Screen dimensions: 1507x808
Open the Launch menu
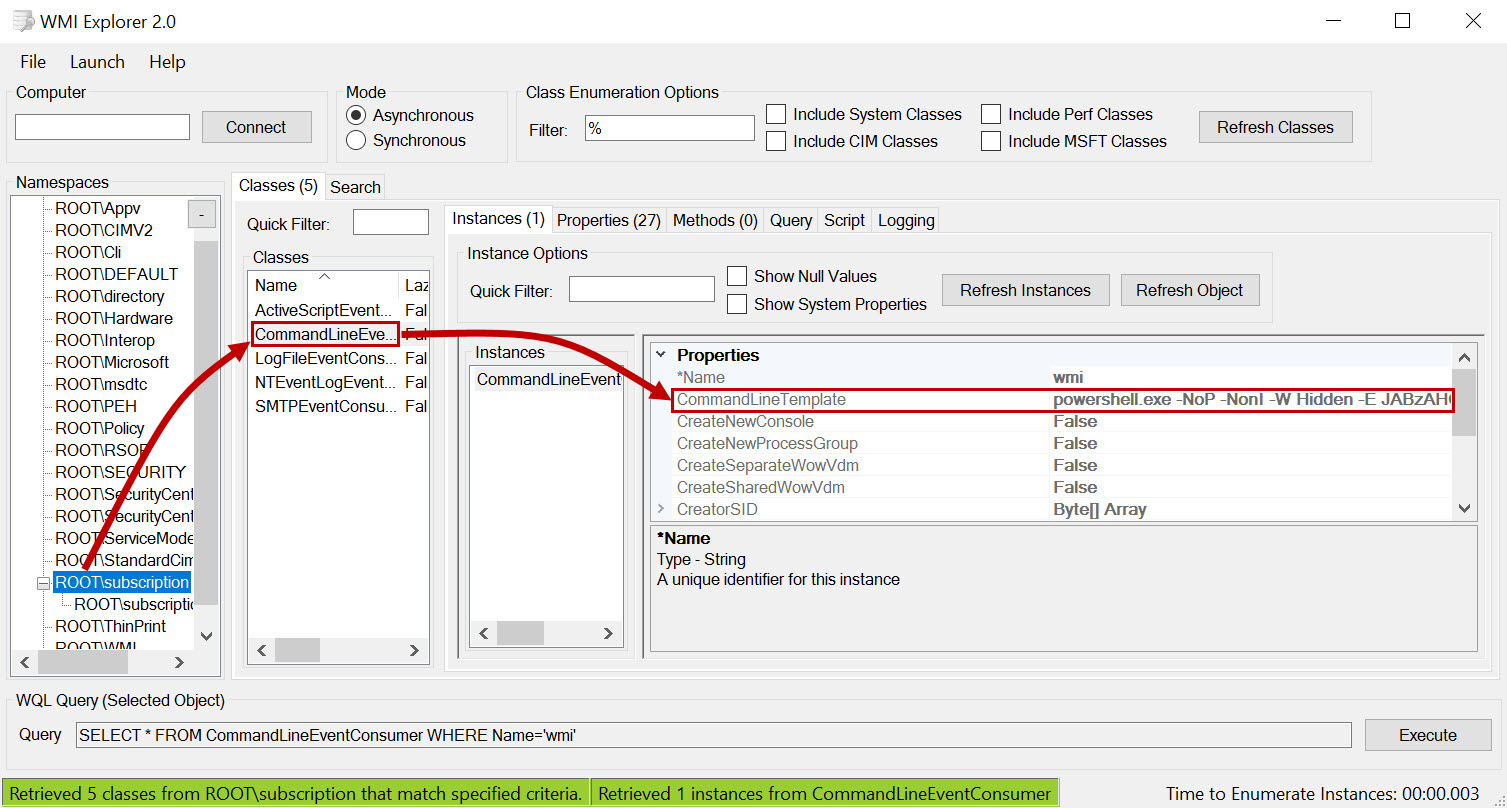97,62
